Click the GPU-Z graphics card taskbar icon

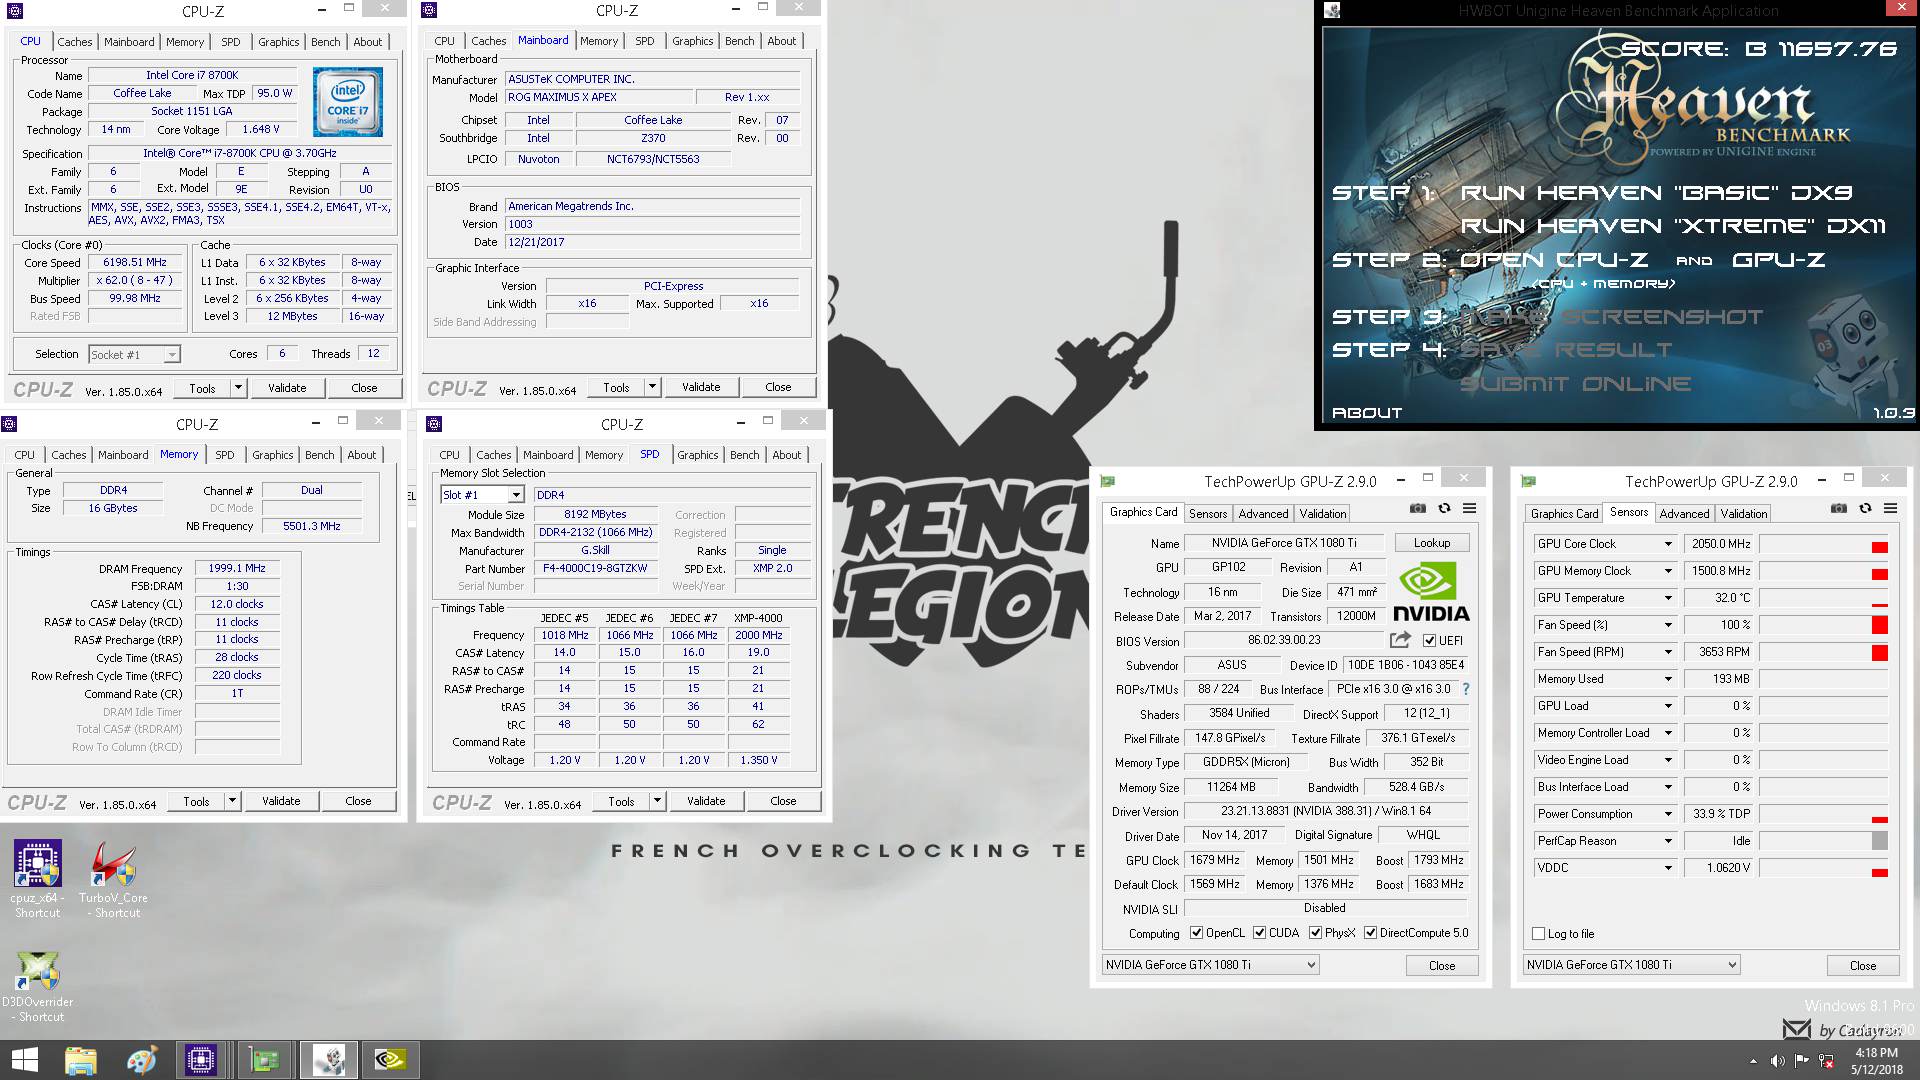[x=265, y=1060]
